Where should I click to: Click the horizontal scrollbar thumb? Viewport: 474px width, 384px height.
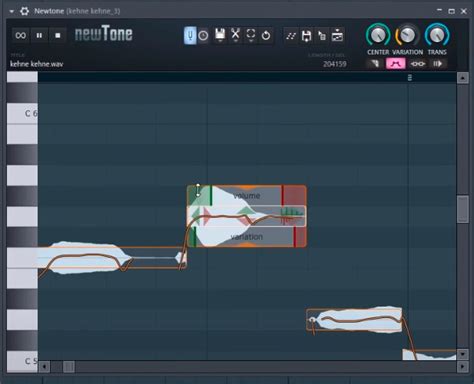pos(69,367)
